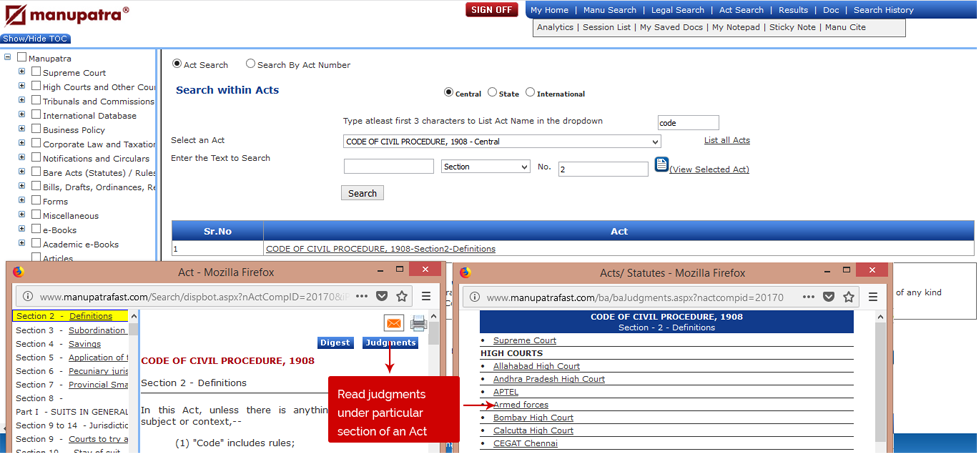Expand Notifications and Circulars node
977x453 pixels.
pos(22,157)
